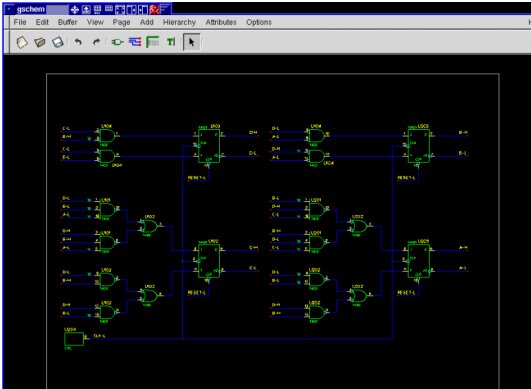Viewport: 531px width, 389px height.
Task: Click the New file icon
Action: click(22, 42)
